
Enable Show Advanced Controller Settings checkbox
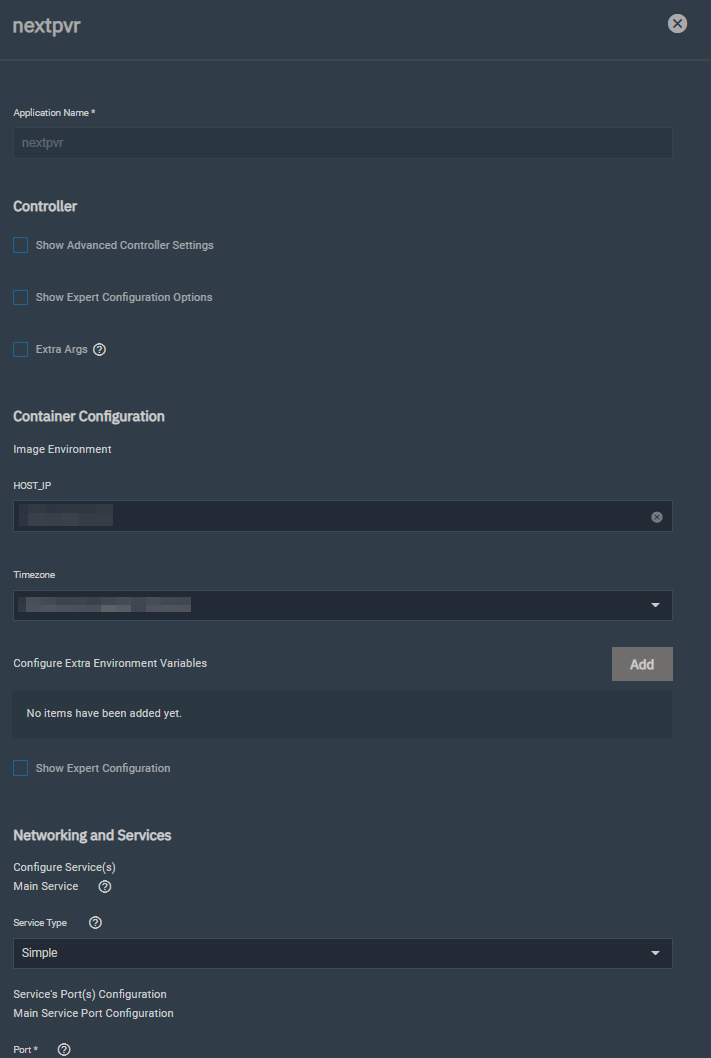coord(21,245)
